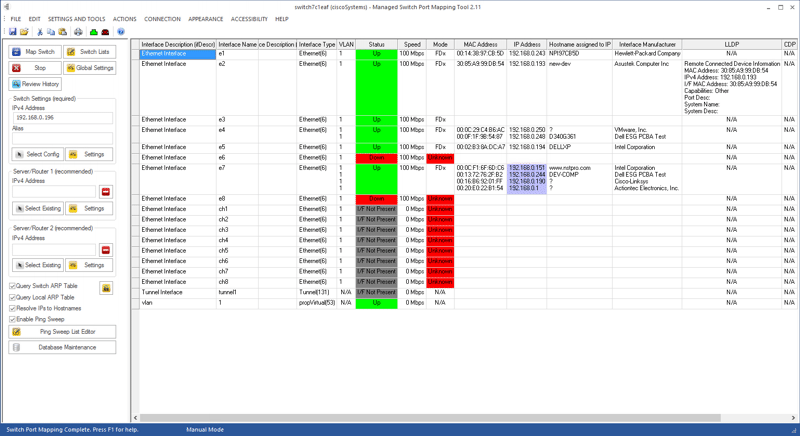Open Review History

pos(35,84)
